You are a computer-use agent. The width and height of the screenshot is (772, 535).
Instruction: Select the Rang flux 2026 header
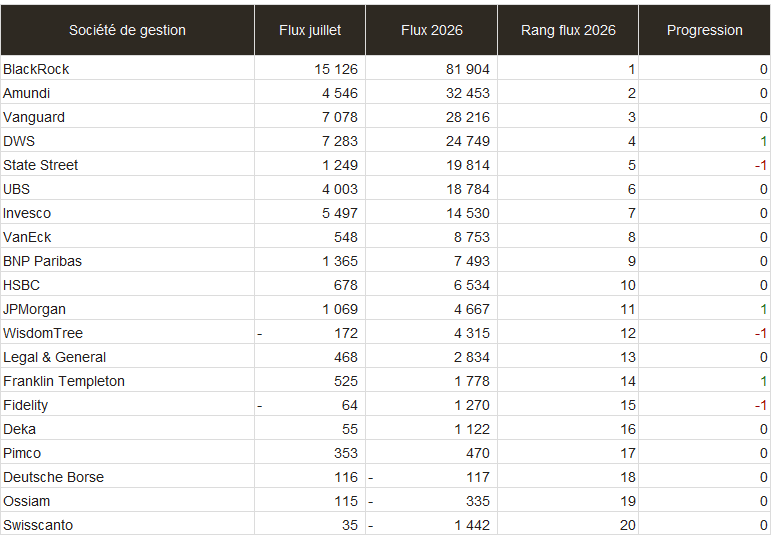coord(568,30)
